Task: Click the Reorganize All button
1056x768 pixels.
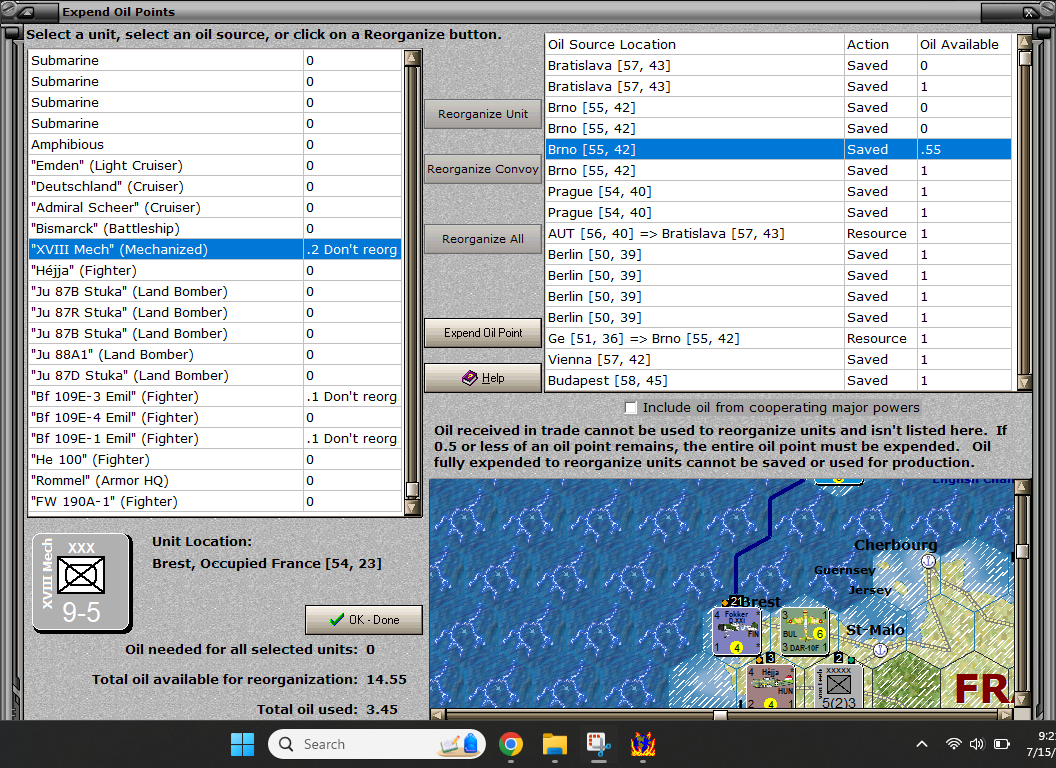Action: coord(483,238)
